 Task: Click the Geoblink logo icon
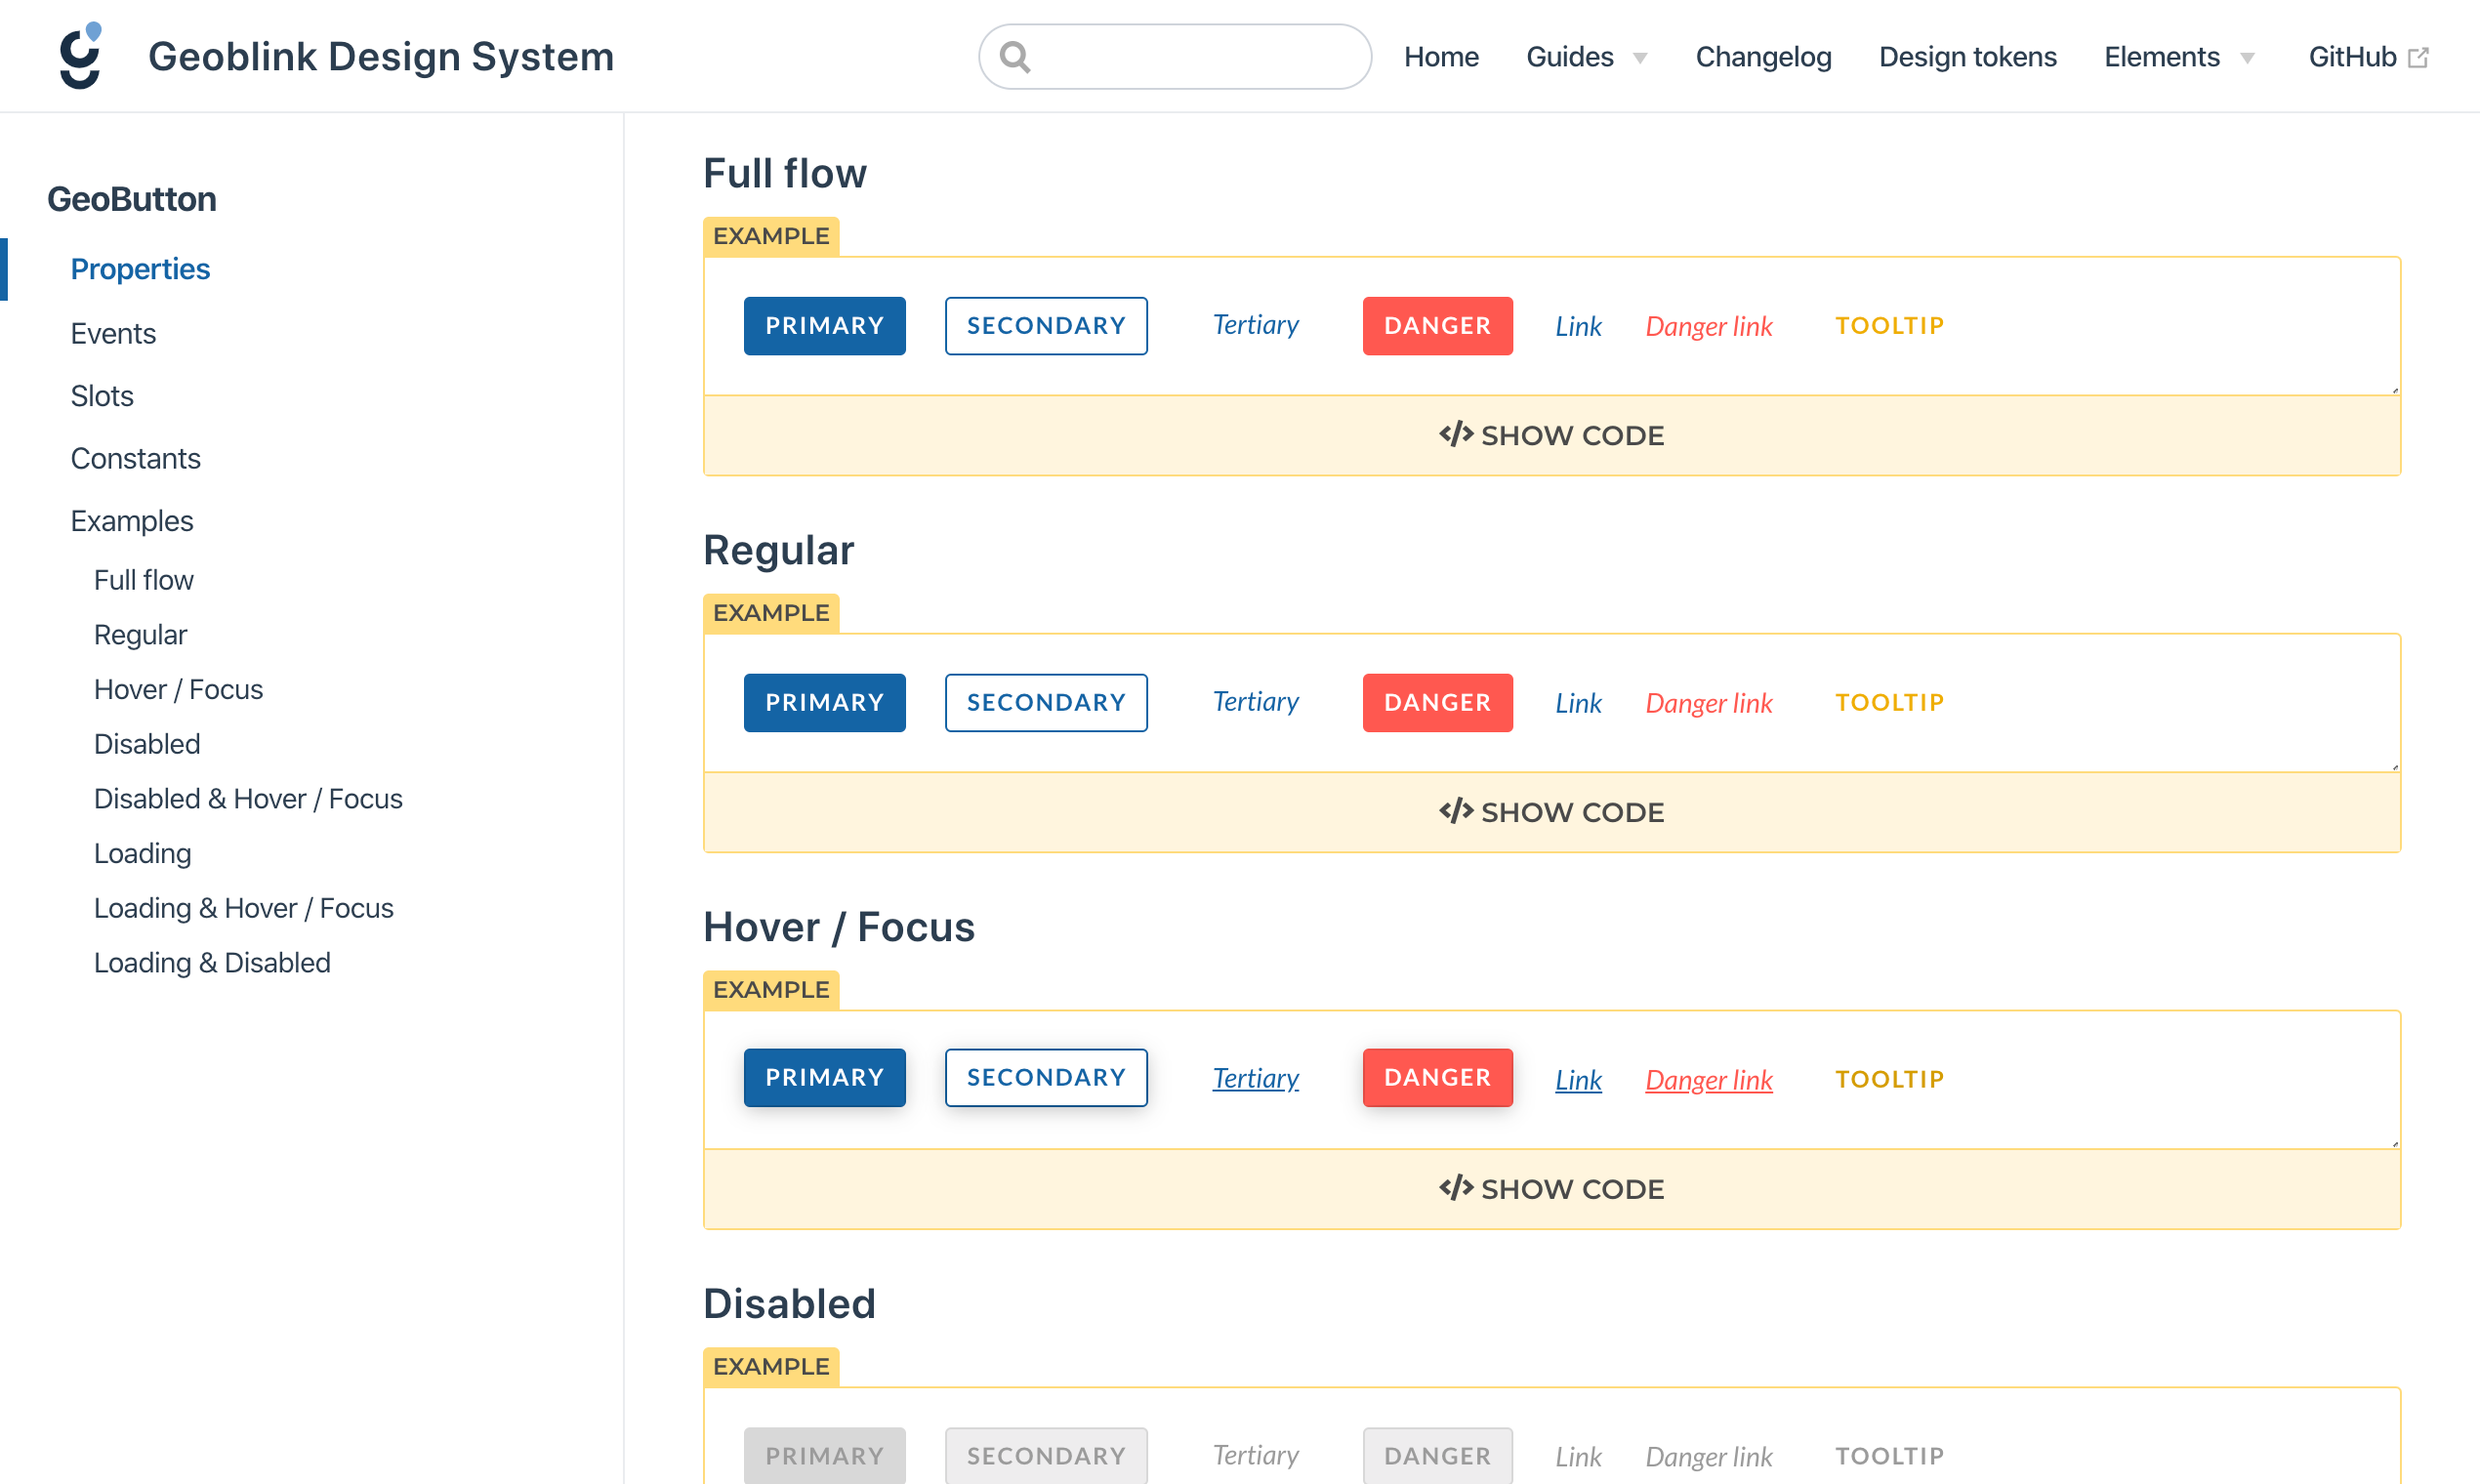point(78,55)
